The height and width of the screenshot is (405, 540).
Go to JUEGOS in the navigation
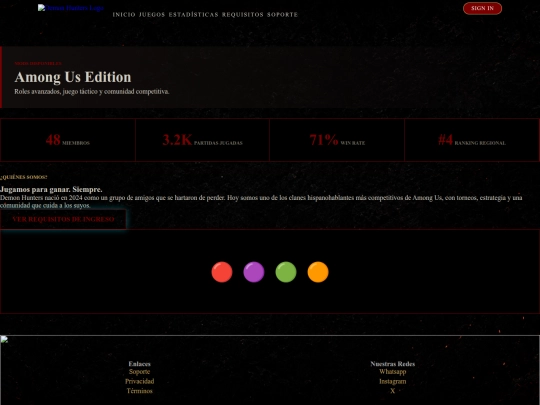tap(152, 15)
